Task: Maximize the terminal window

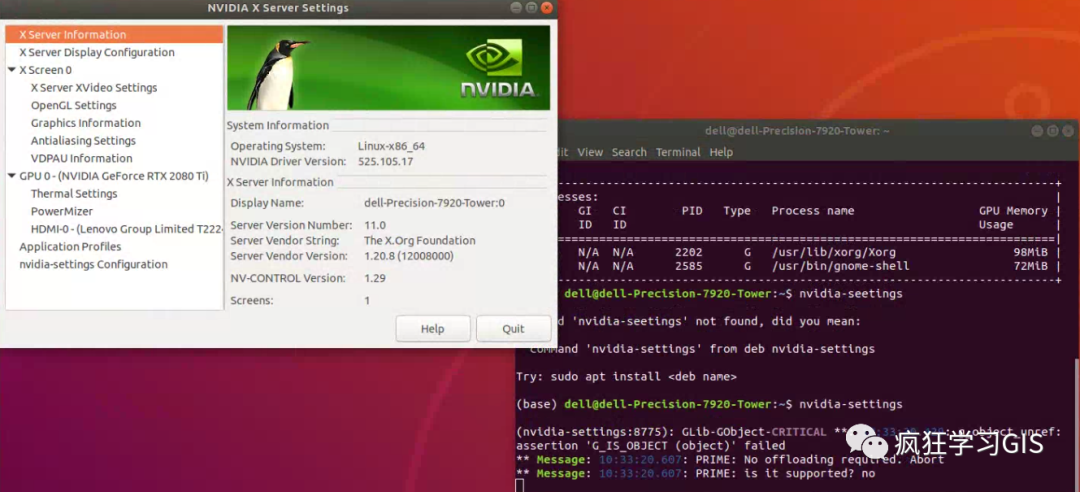Action: (x=1052, y=131)
